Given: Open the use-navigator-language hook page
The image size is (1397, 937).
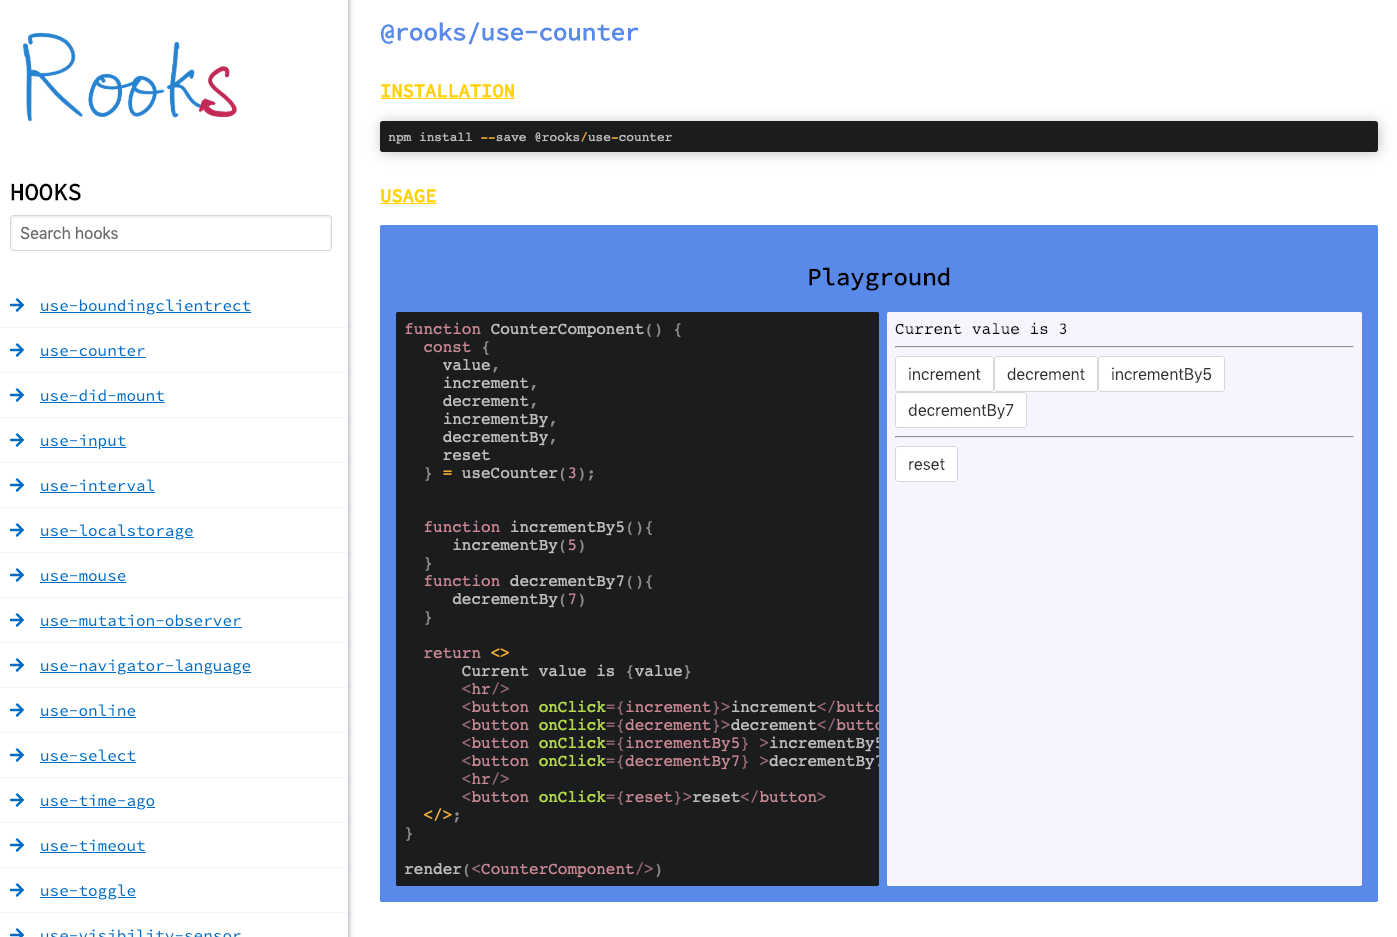Looking at the screenshot, I should (x=145, y=665).
